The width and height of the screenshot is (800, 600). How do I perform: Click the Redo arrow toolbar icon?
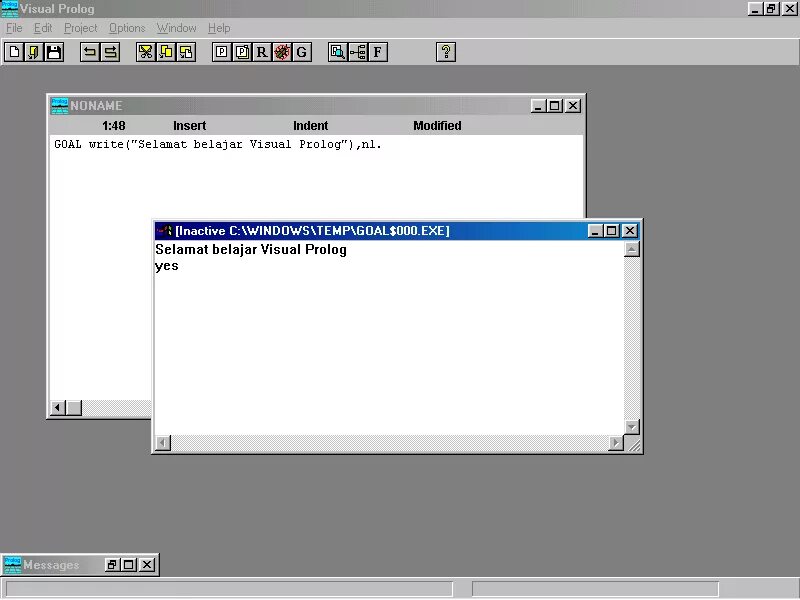coord(110,52)
